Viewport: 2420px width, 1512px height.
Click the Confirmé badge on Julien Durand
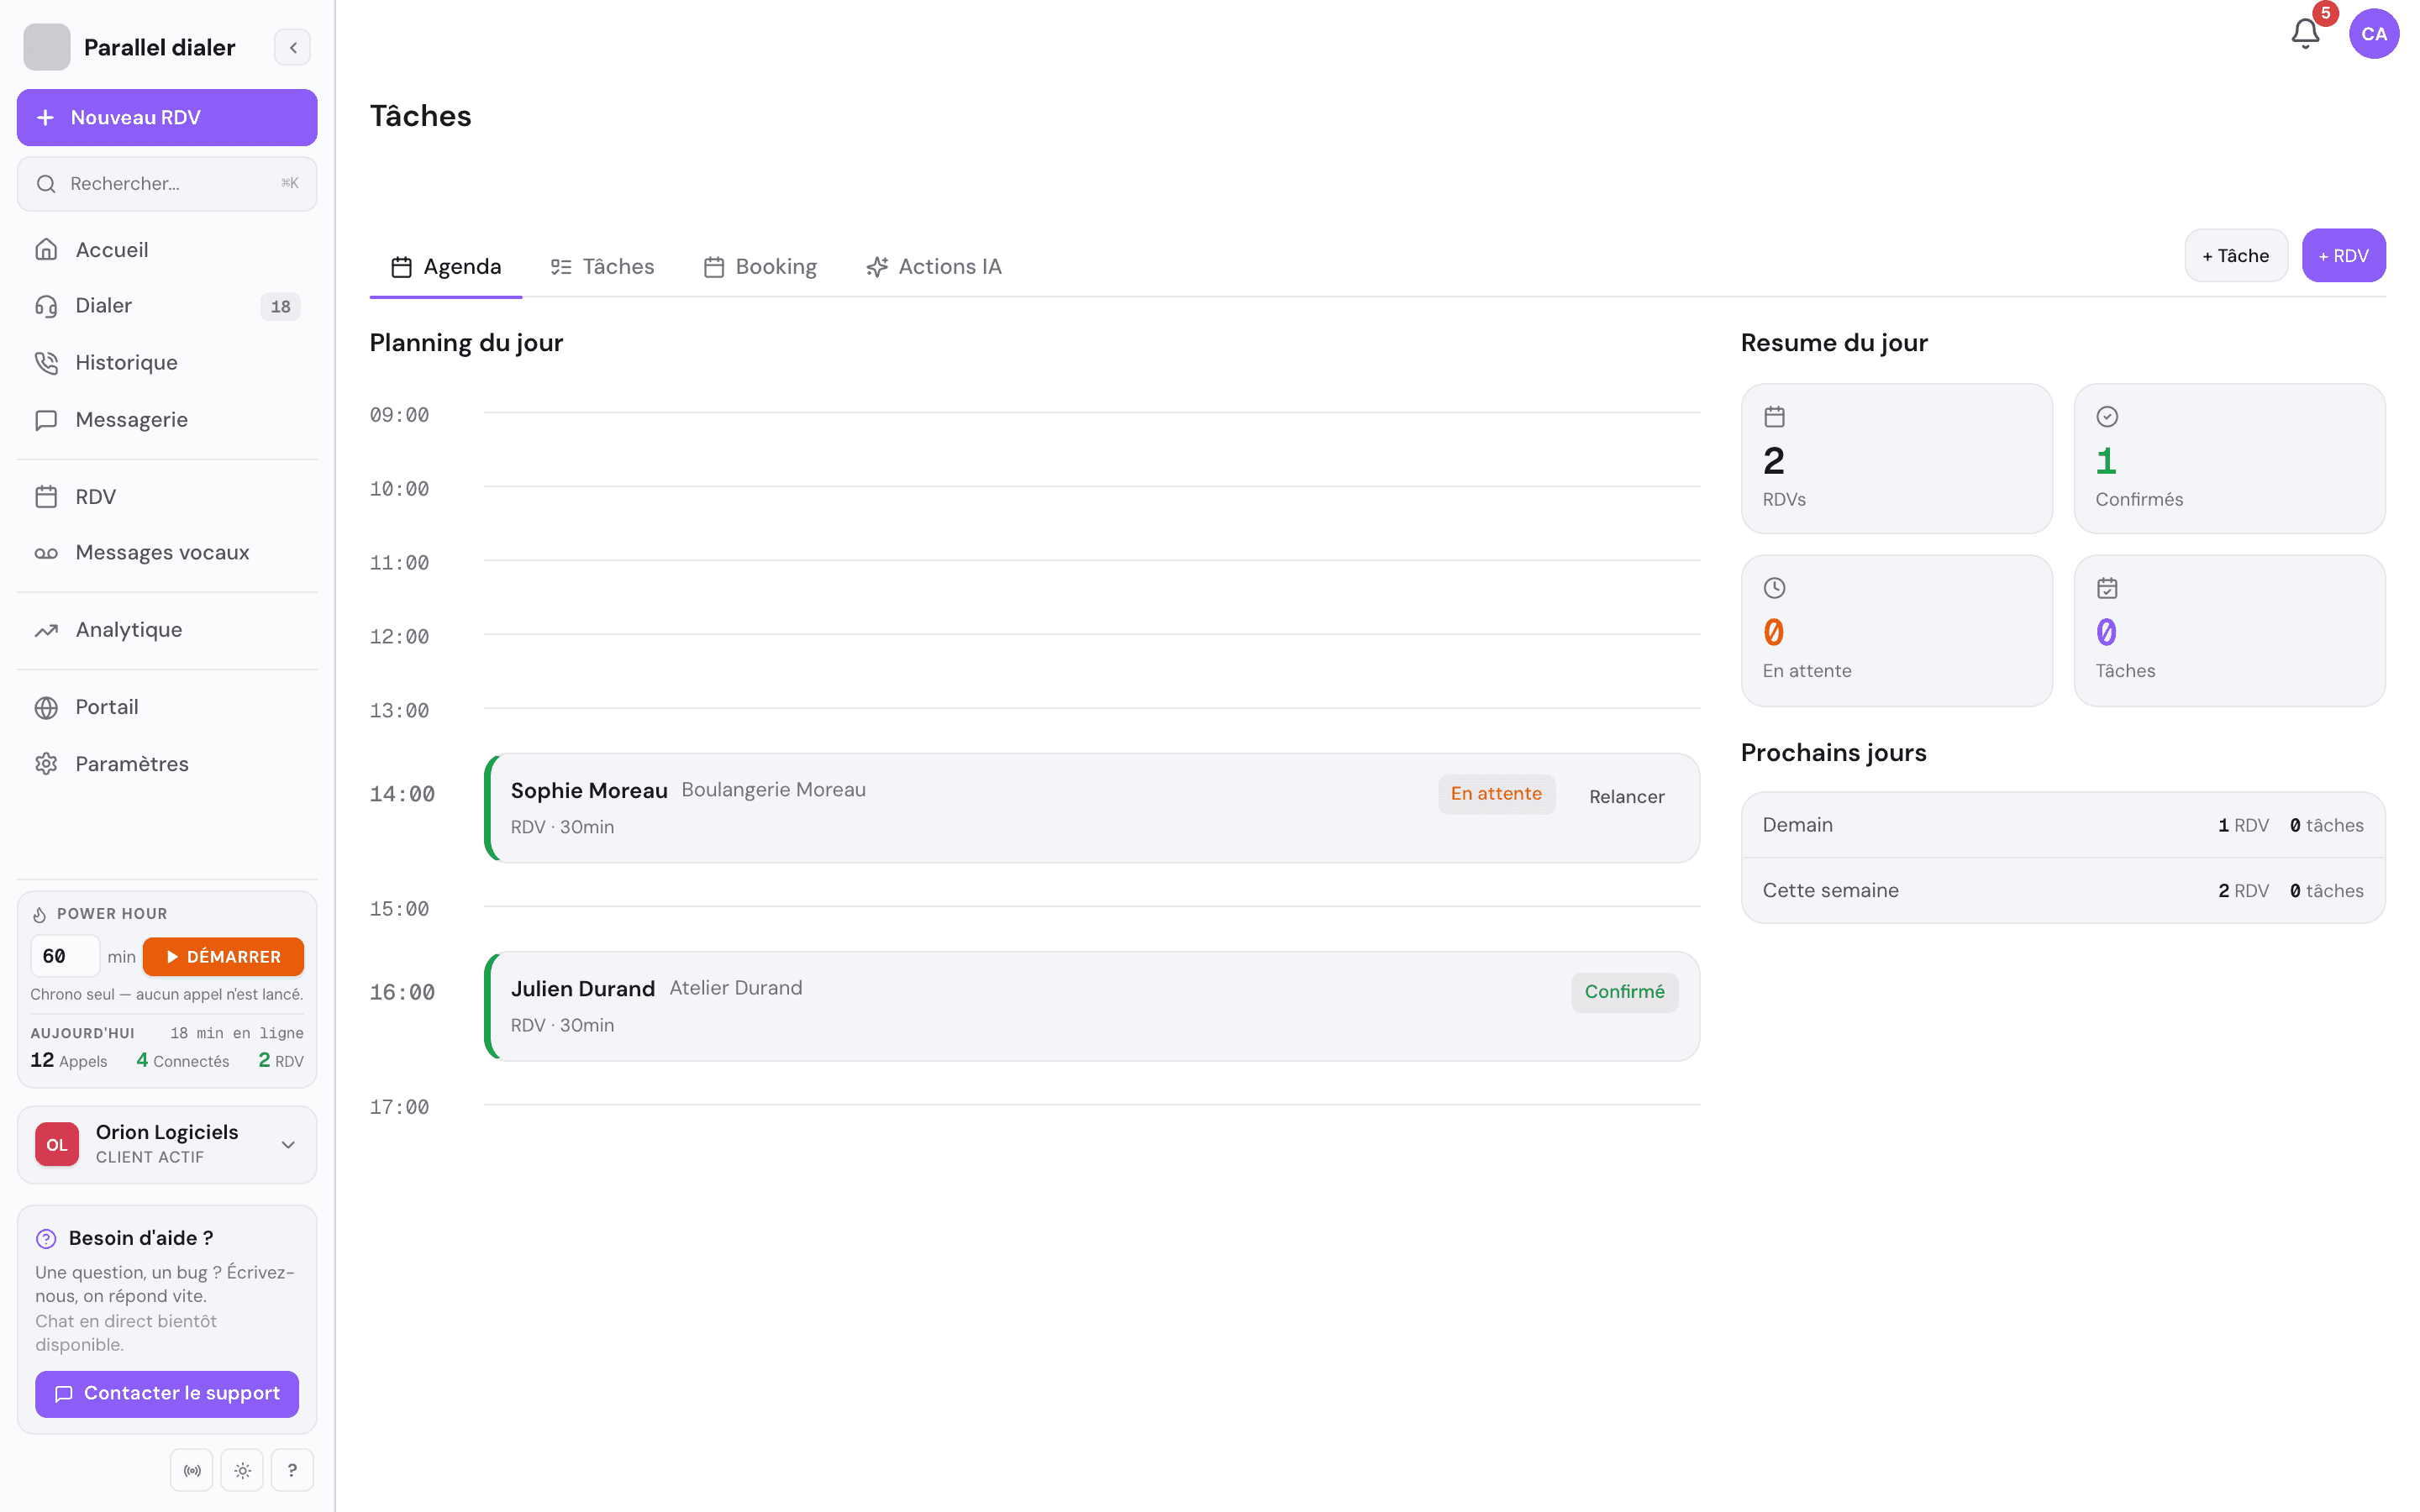(x=1624, y=992)
